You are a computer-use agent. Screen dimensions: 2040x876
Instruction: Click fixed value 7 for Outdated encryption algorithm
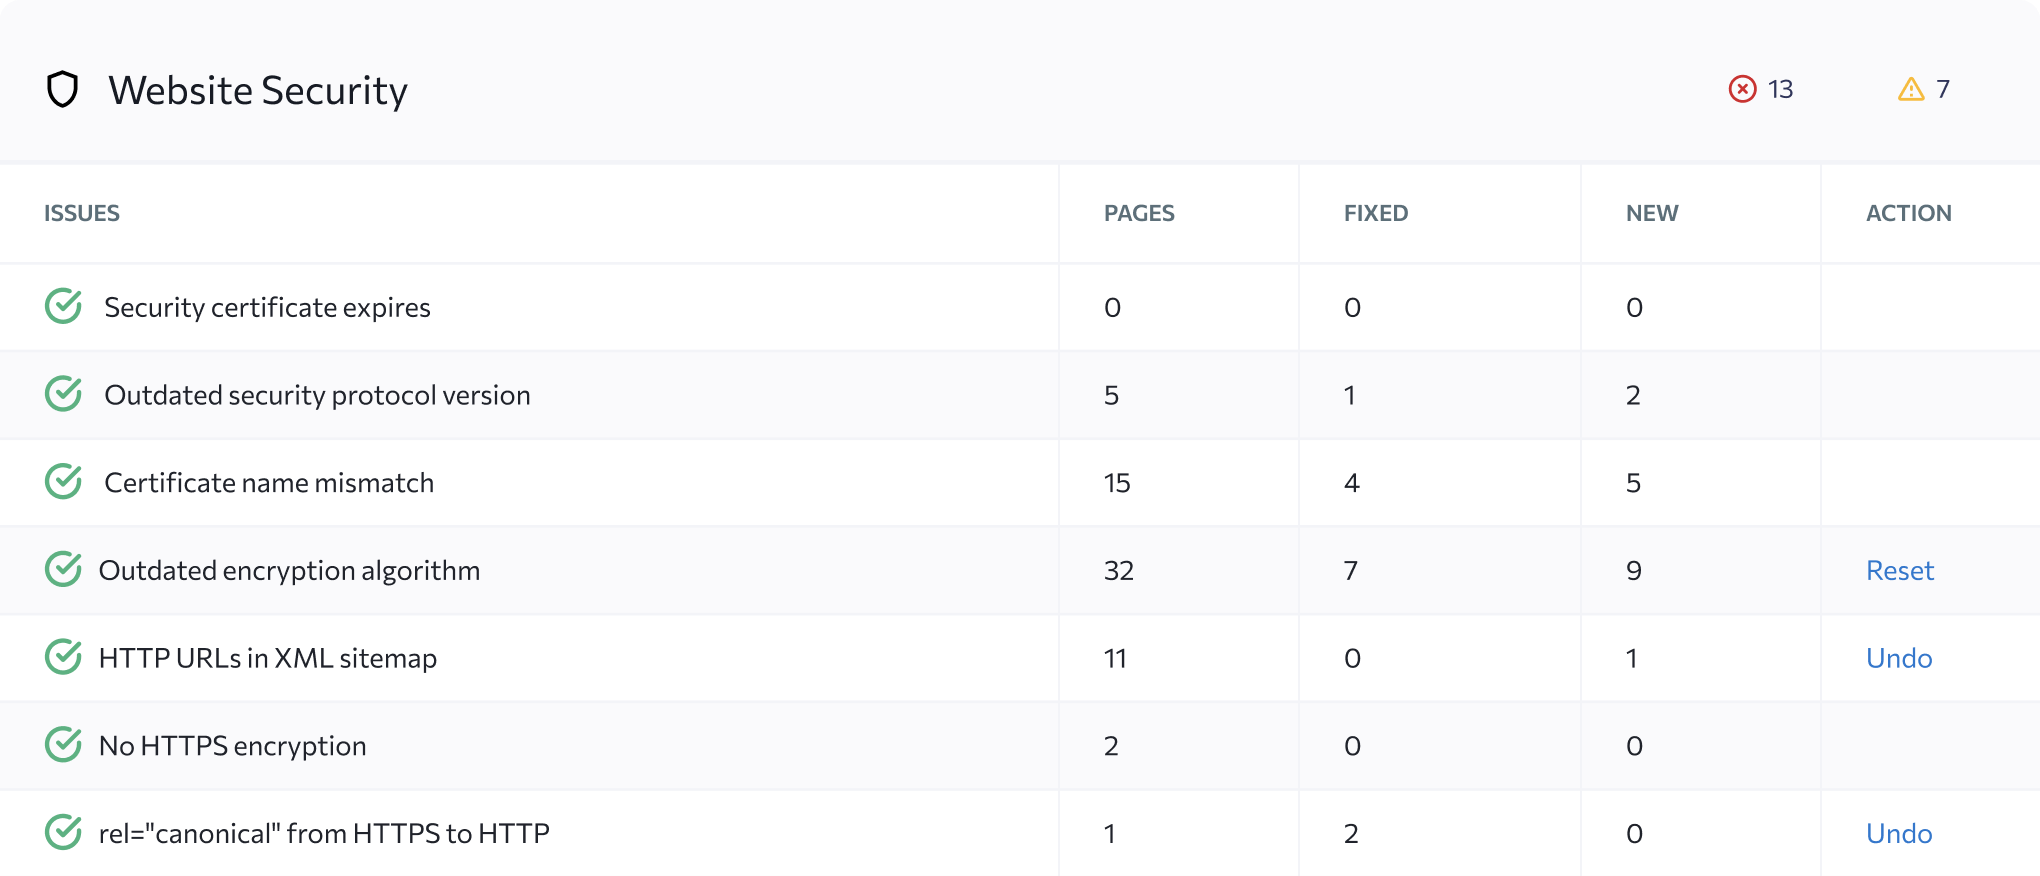(x=1351, y=570)
